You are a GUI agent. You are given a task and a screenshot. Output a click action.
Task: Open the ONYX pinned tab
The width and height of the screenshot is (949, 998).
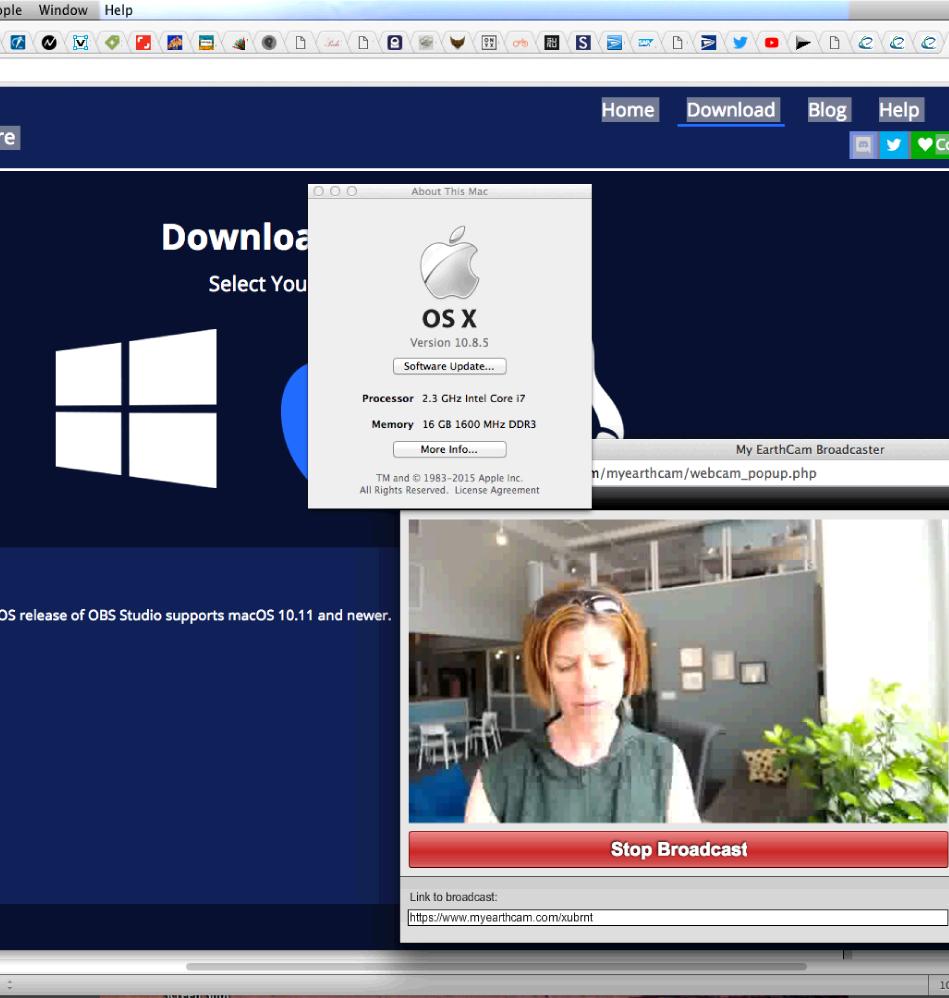(x=489, y=43)
